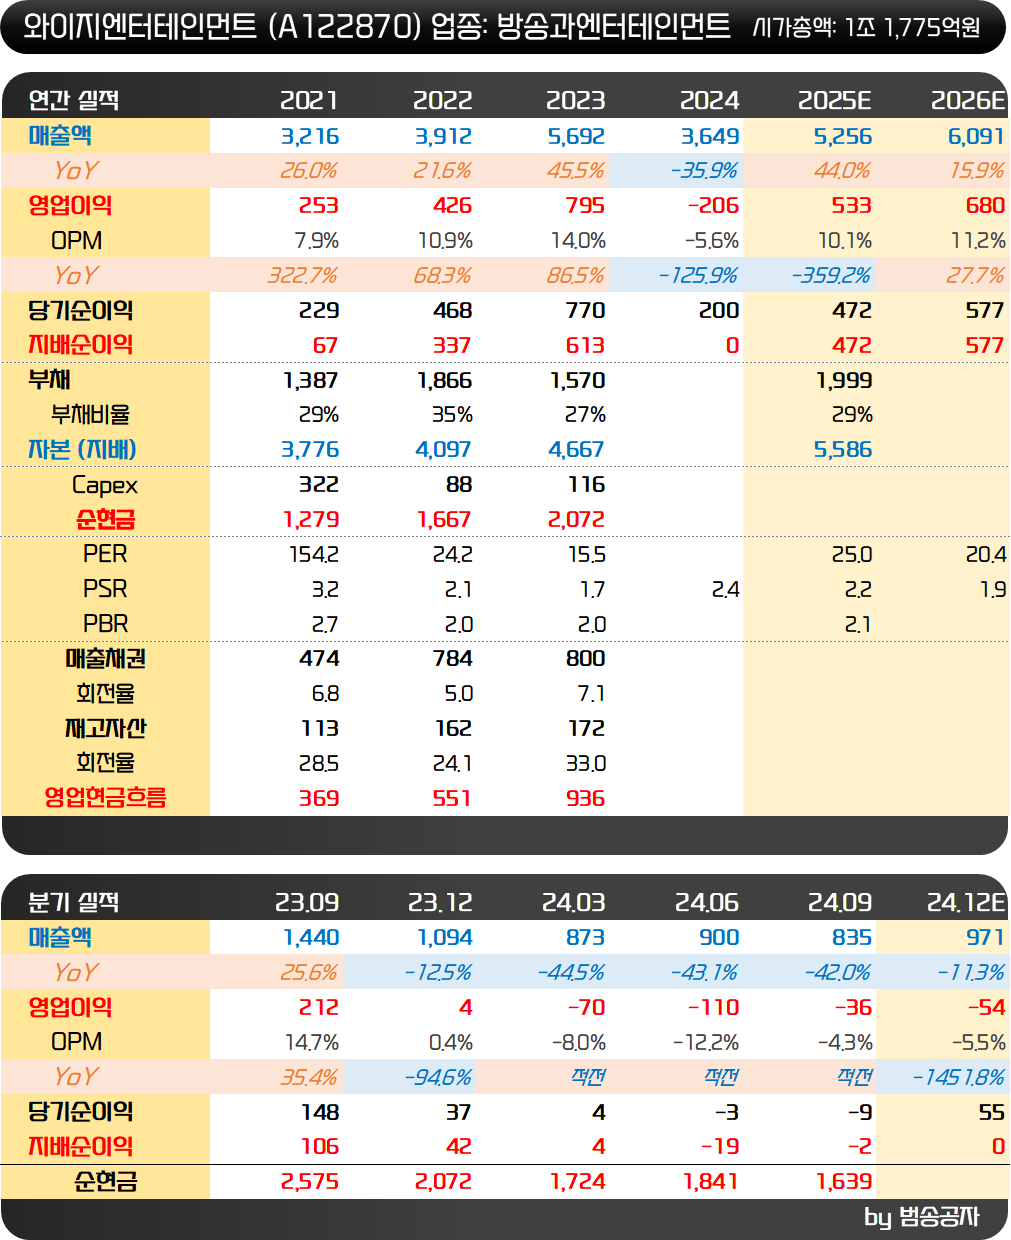Select the 적전 label under 24.06
The image size is (1011, 1240).
pos(722,1078)
